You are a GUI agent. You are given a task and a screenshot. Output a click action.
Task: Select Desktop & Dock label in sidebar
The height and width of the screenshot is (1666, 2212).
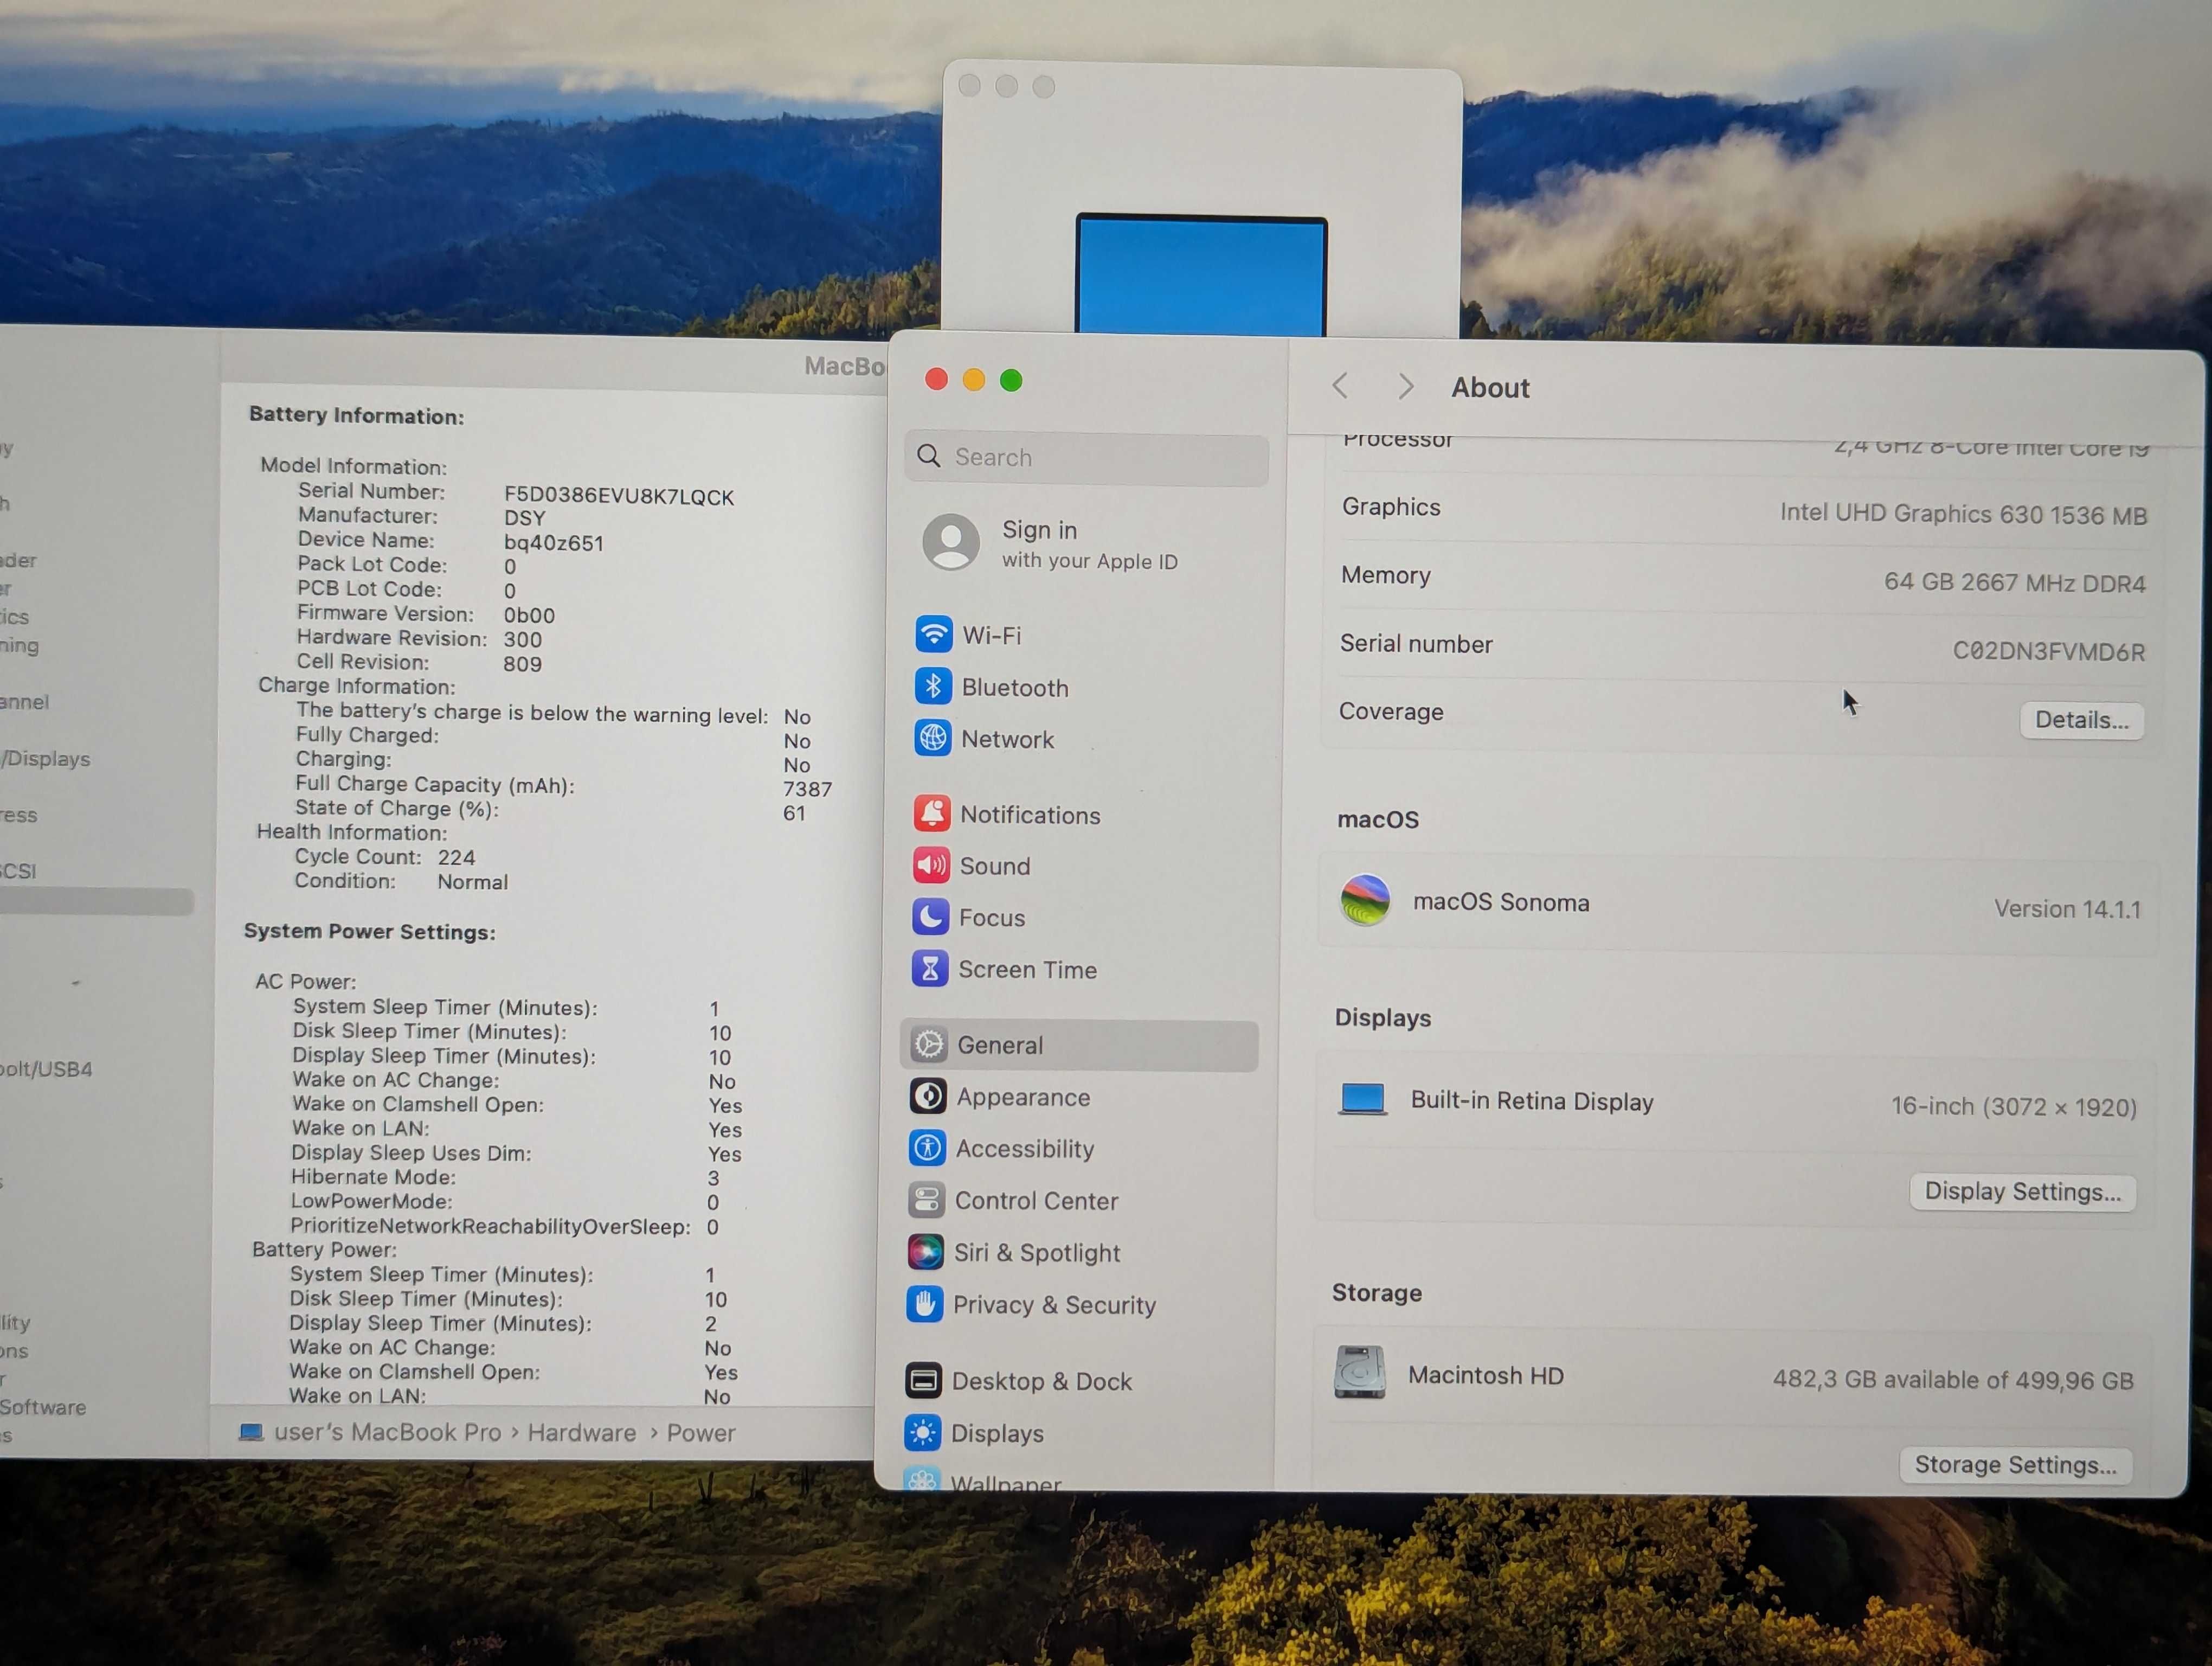click(x=1041, y=1381)
